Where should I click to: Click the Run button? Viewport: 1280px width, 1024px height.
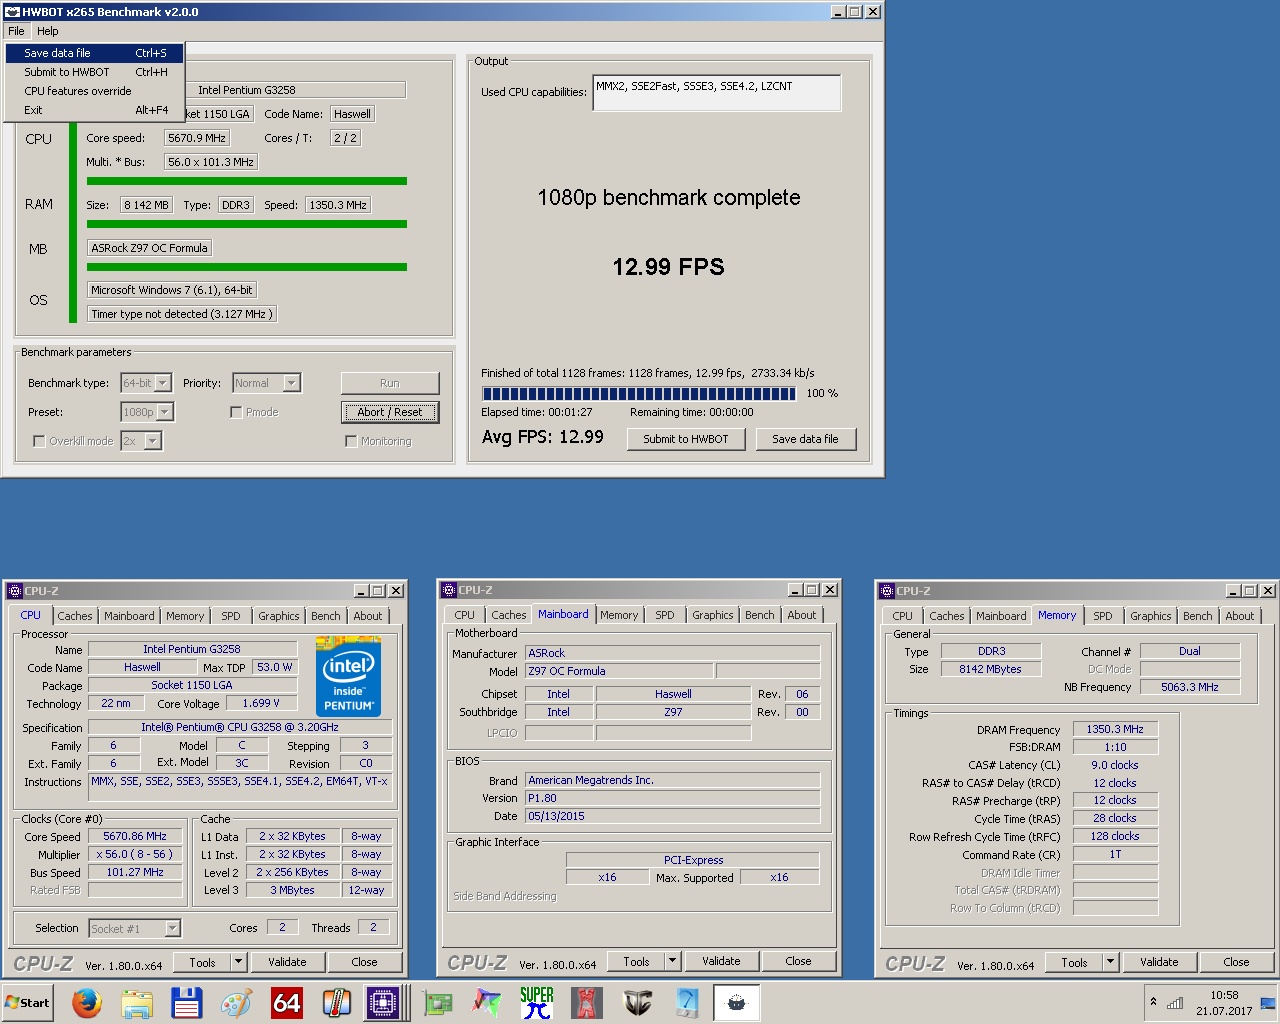pos(390,383)
